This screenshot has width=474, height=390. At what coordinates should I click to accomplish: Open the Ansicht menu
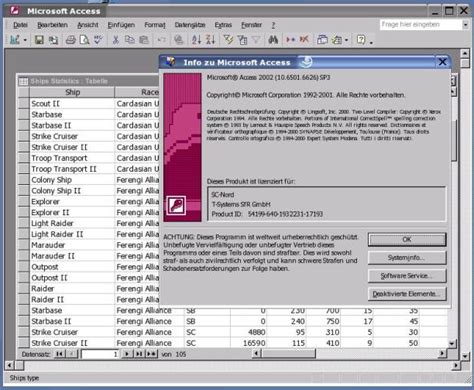[x=88, y=25]
